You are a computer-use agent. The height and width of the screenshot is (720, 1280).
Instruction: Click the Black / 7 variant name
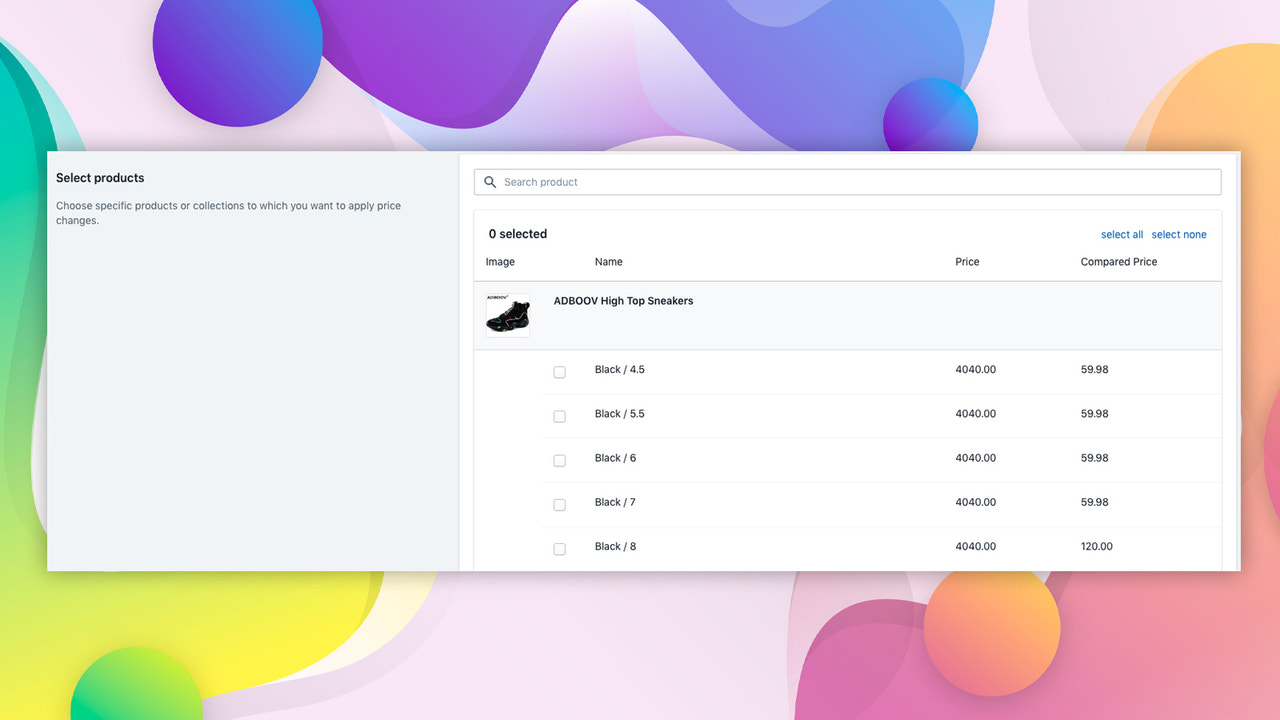615,502
